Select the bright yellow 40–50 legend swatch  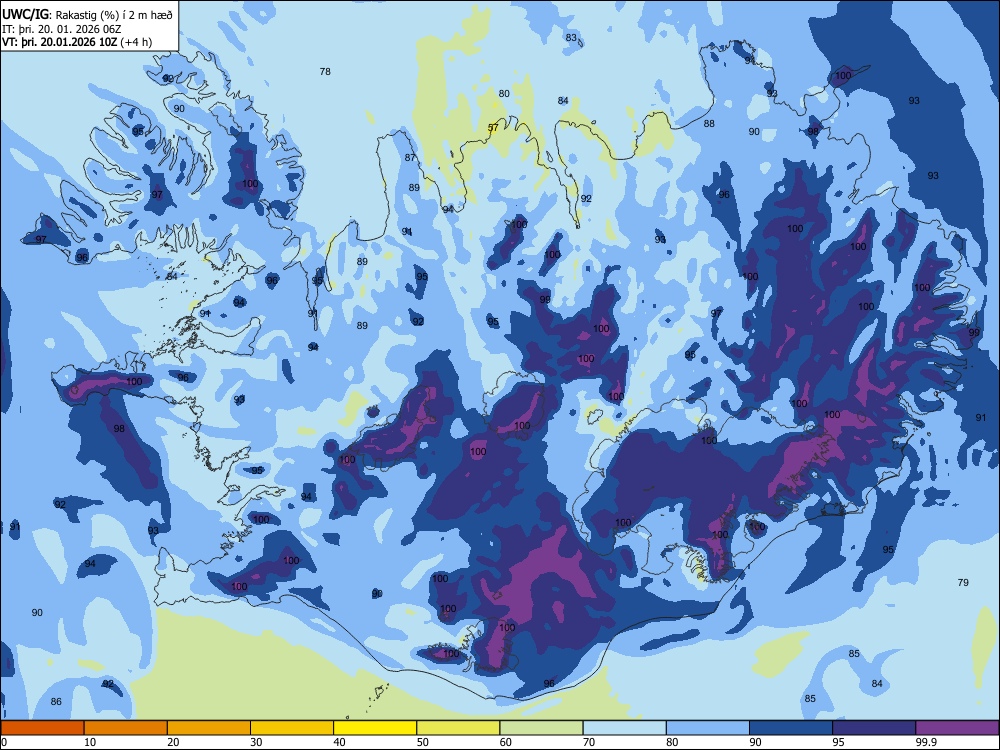[375, 728]
